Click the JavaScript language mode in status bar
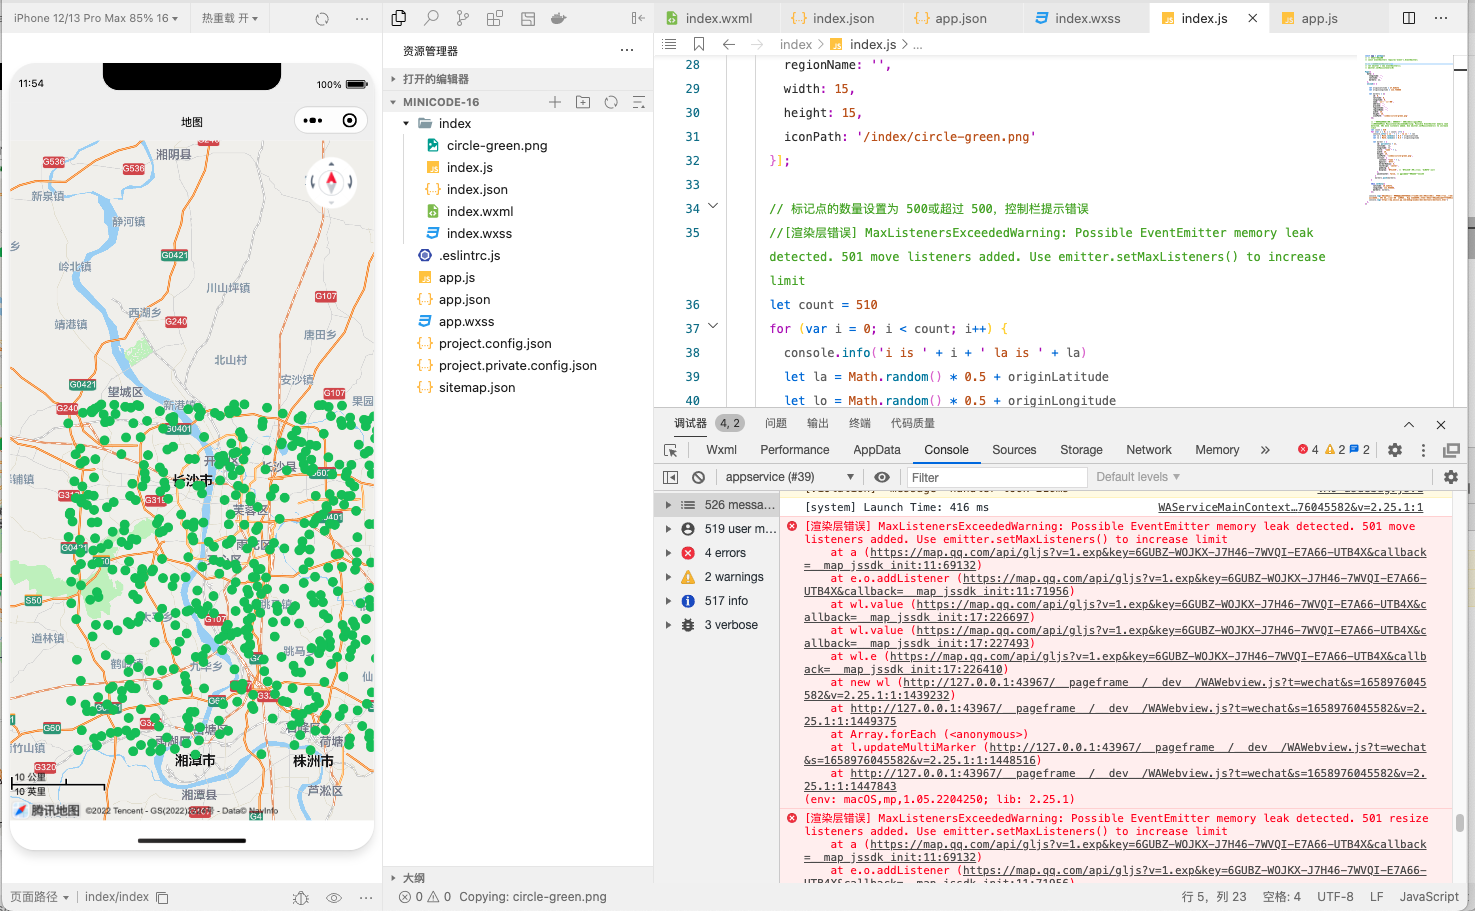The width and height of the screenshot is (1475, 911). click(x=1429, y=897)
